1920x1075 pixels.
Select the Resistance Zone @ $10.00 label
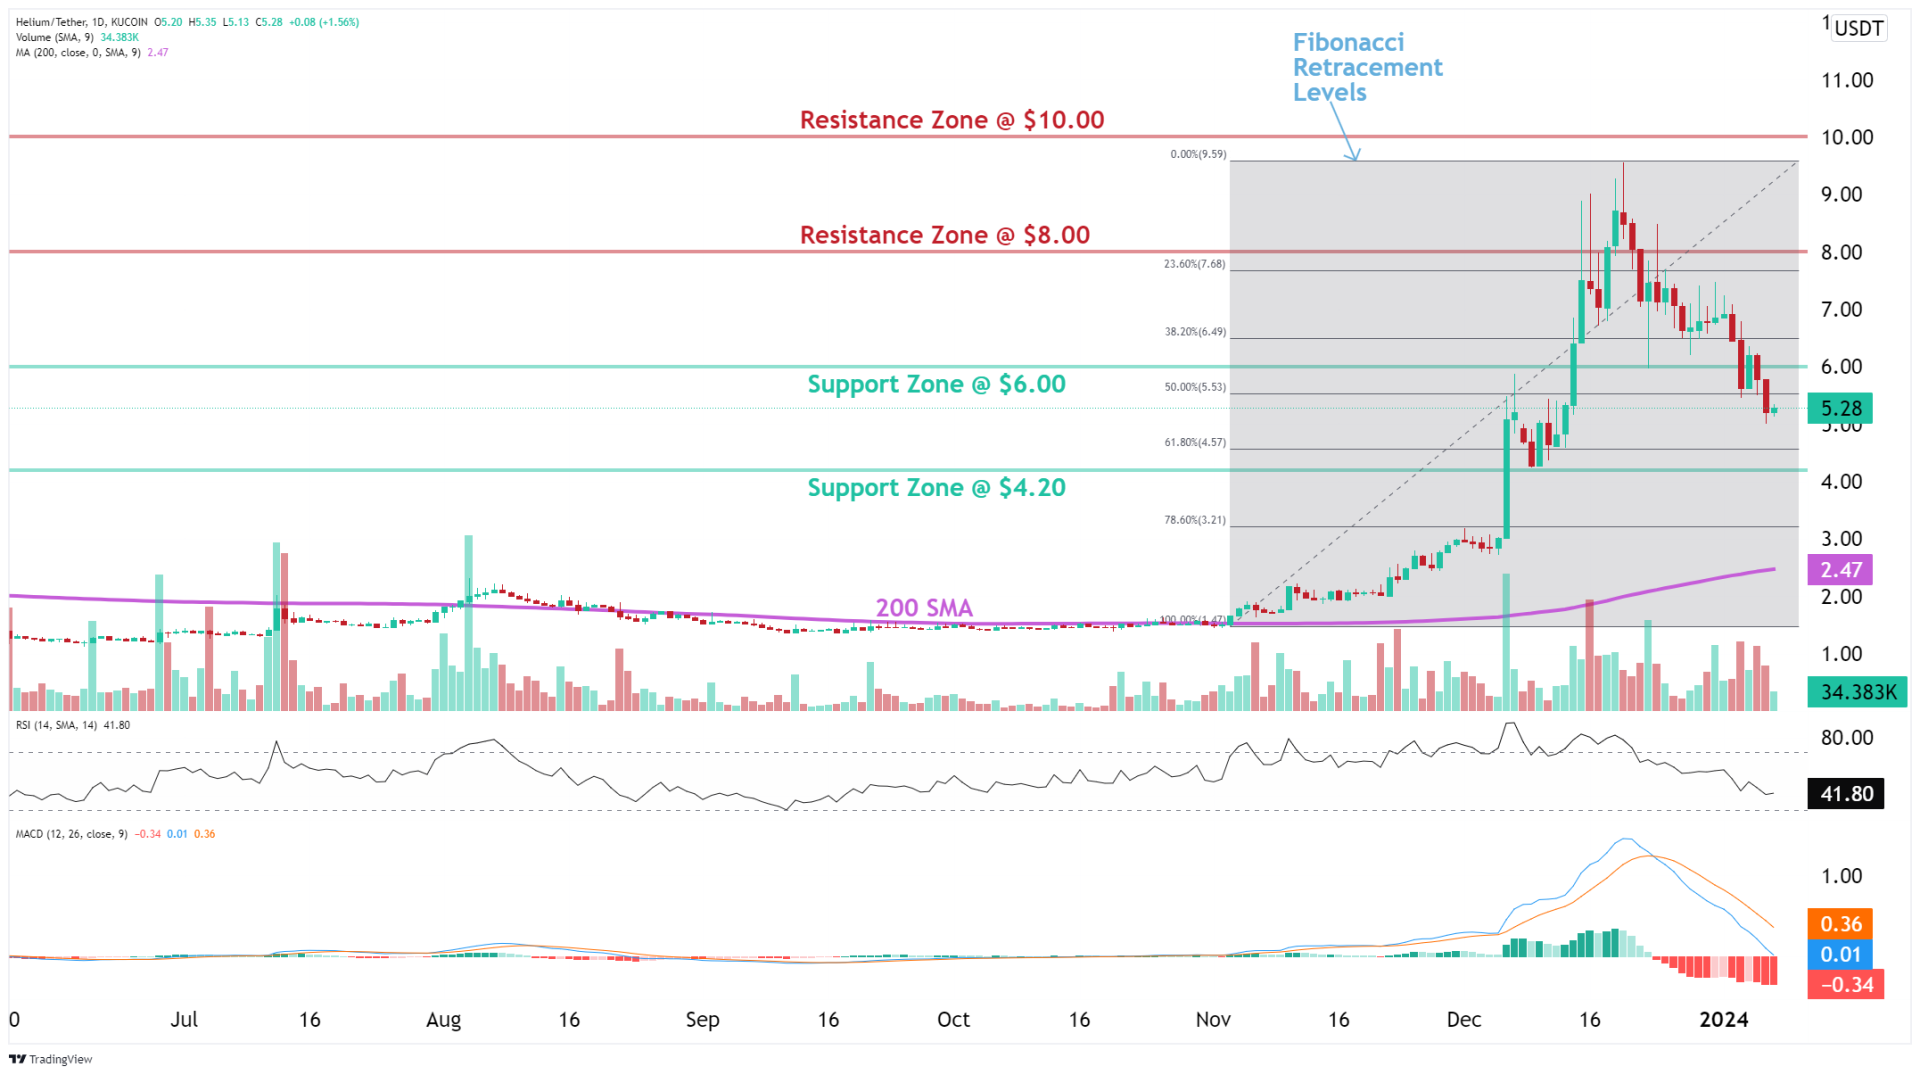[951, 120]
